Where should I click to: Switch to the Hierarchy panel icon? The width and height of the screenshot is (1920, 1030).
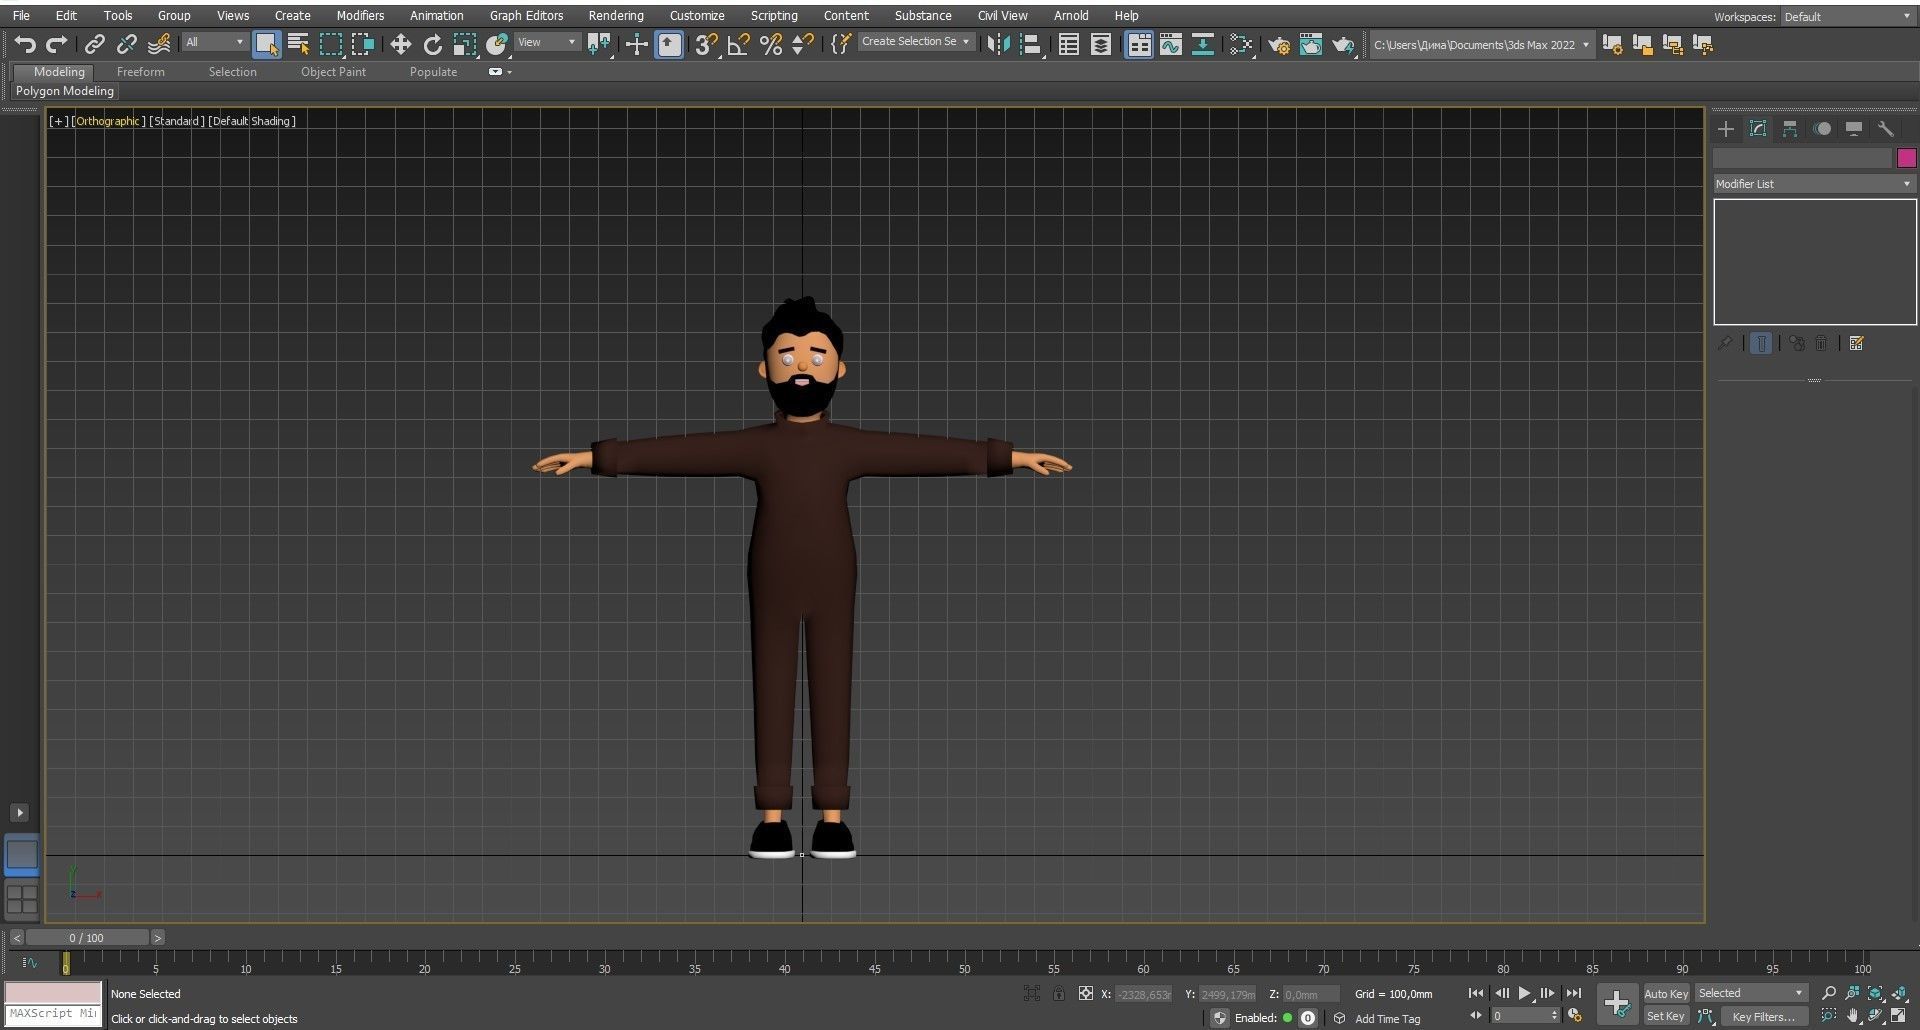[x=1790, y=129]
